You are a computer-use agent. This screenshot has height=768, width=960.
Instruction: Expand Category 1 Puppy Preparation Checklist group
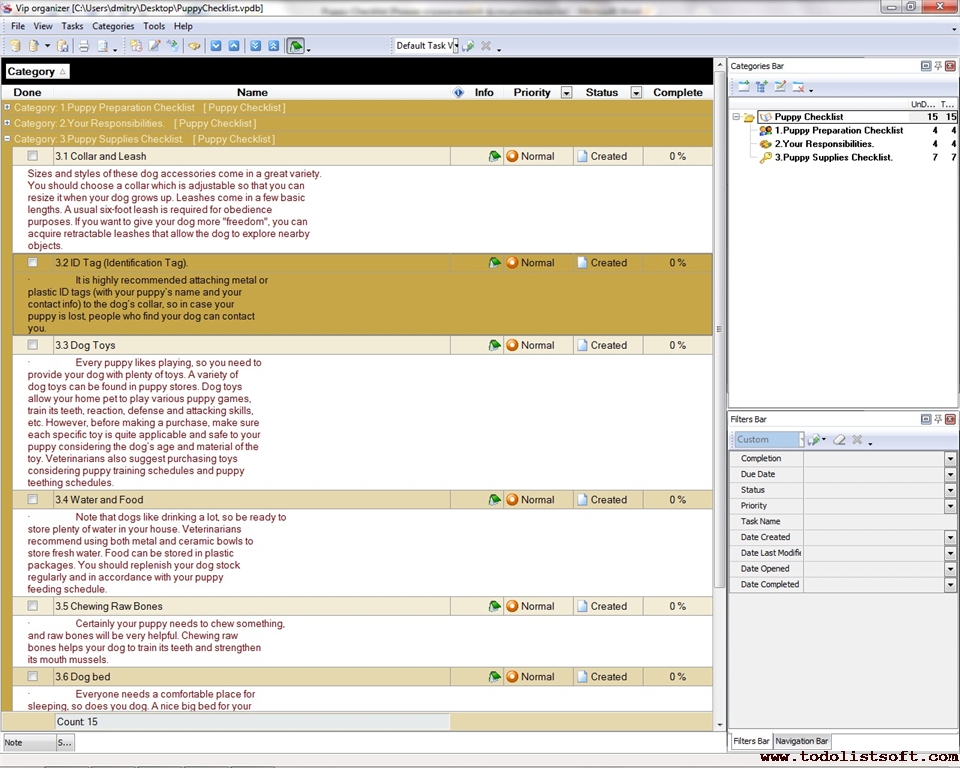8,107
